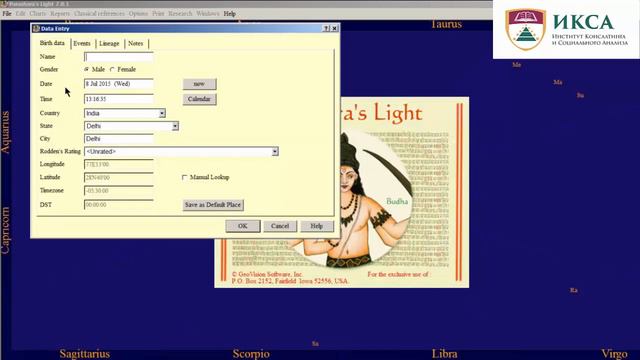Open the Print menu
Image resolution: width=640 pixels, height=360 pixels.
pos(158,13)
